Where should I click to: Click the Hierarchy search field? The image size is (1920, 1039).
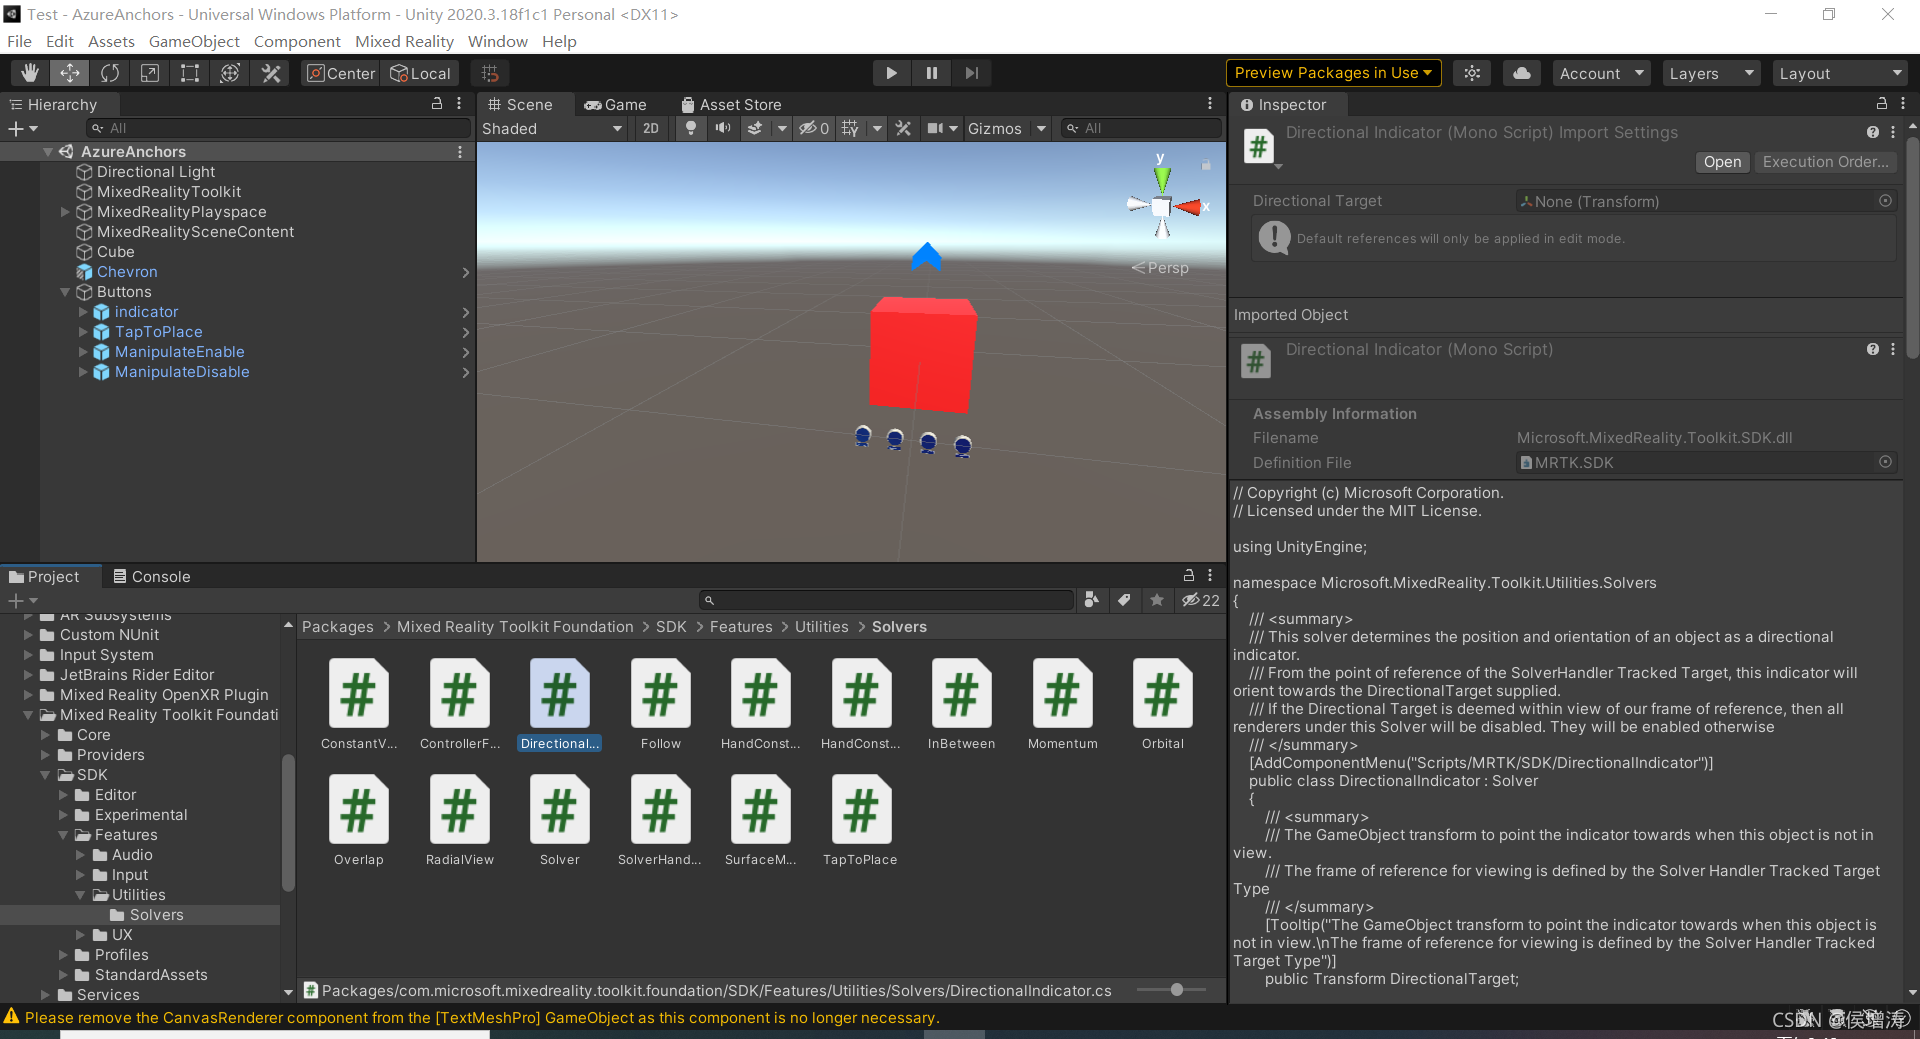coord(278,128)
